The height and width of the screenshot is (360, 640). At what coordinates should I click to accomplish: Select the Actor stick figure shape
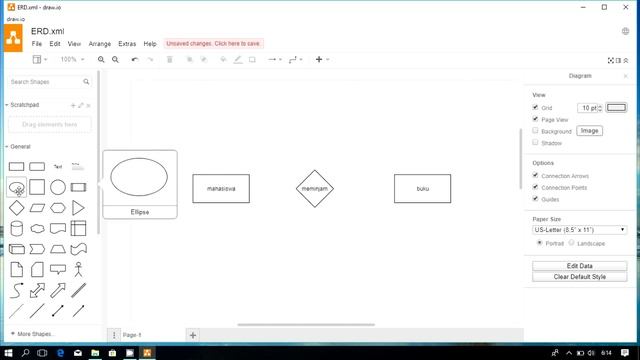[78, 270]
